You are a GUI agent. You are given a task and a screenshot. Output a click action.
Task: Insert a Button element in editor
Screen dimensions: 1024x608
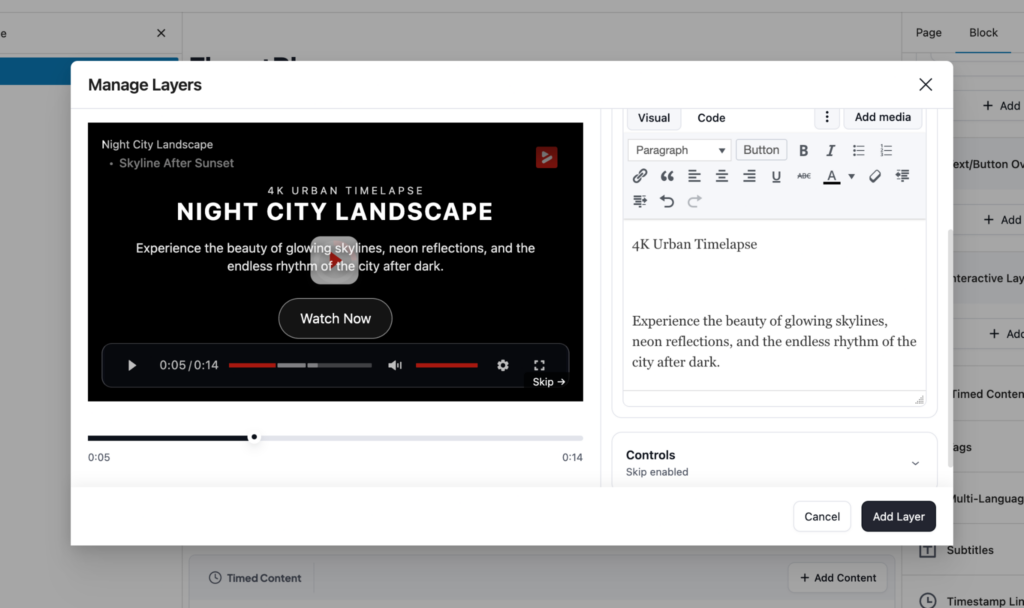click(761, 150)
